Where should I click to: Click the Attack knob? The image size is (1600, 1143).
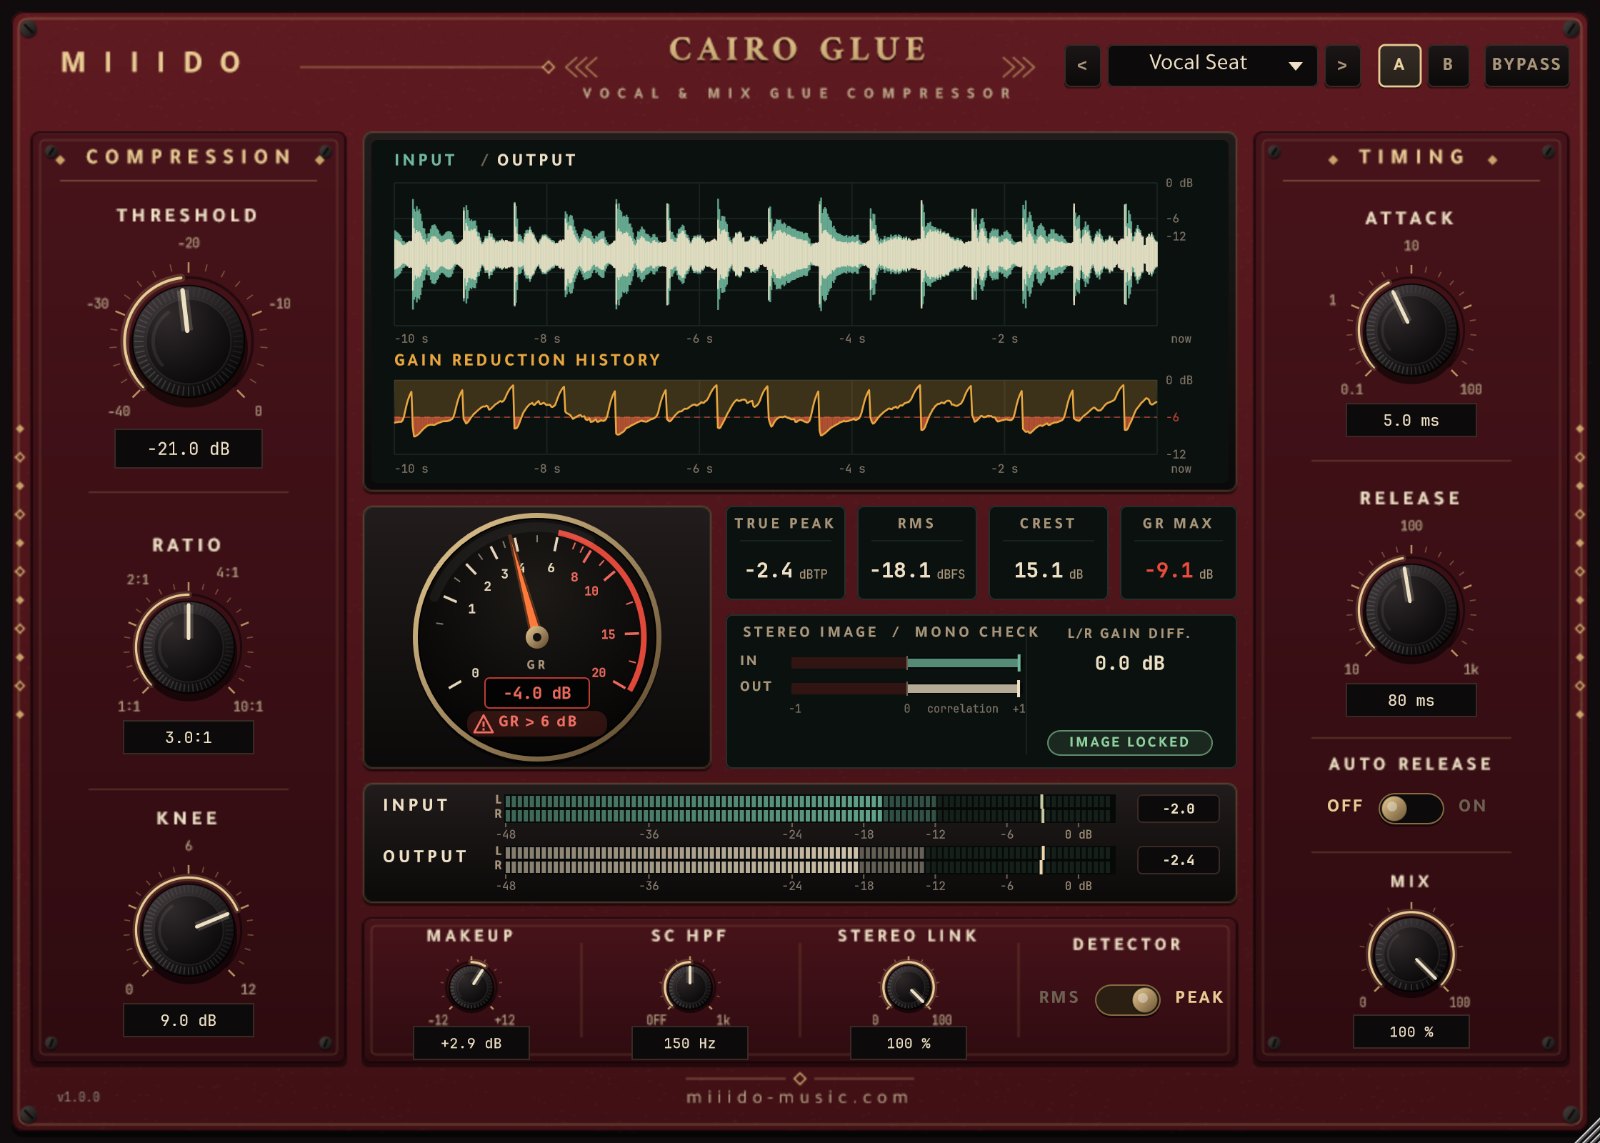(x=1410, y=329)
